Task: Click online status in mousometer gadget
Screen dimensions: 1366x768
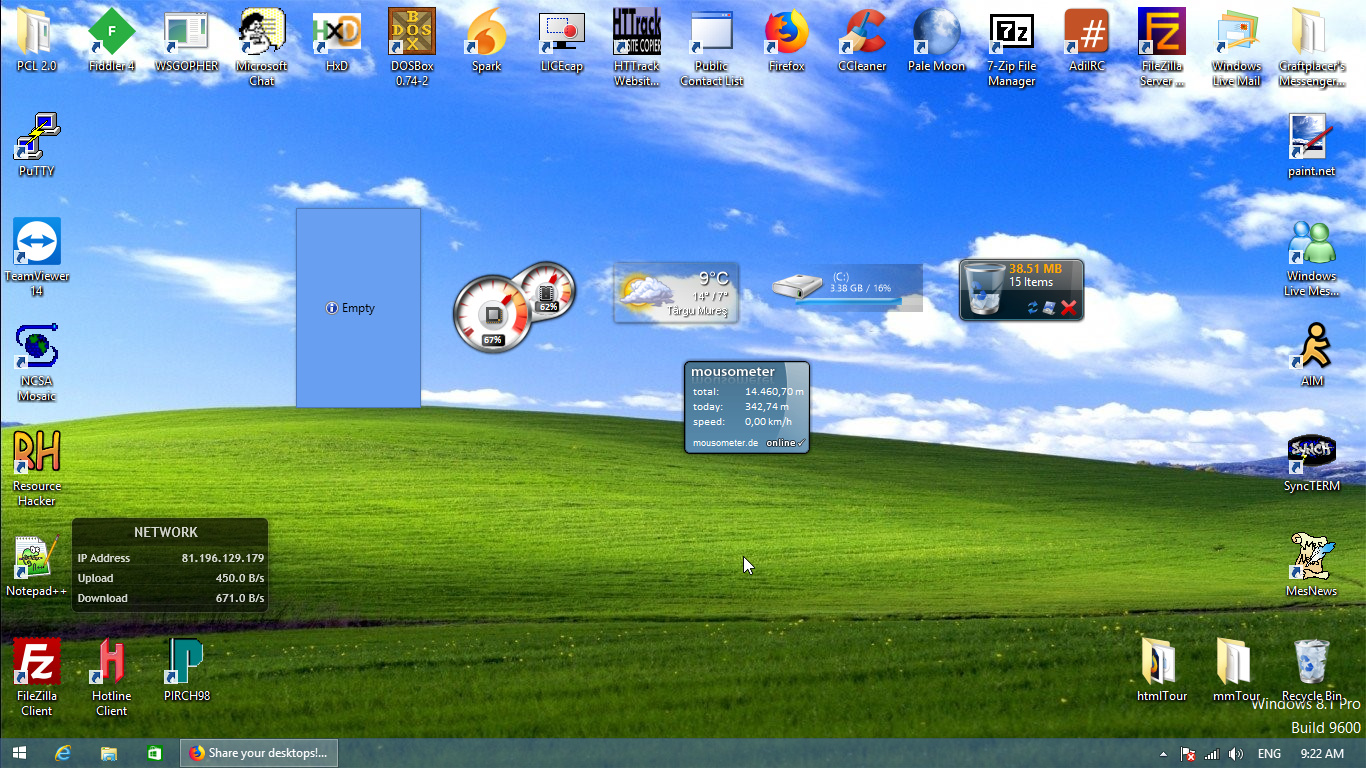Action: pos(785,442)
